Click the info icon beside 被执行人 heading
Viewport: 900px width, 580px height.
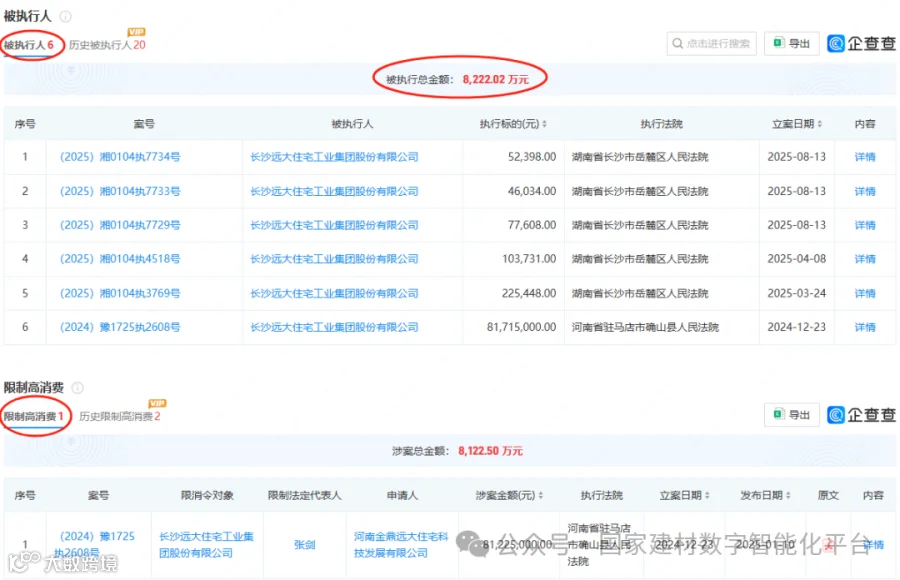tap(66, 17)
